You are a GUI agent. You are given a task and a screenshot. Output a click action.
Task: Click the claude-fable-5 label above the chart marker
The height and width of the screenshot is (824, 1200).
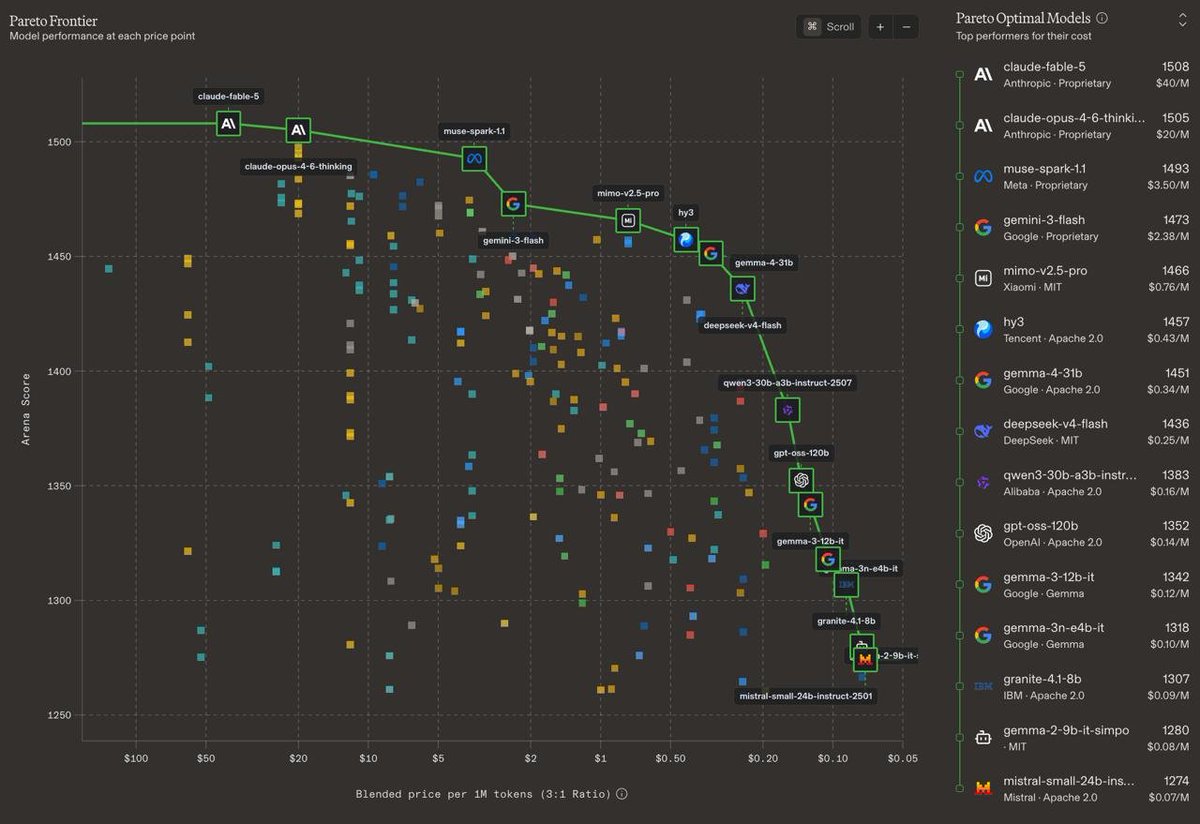[228, 96]
